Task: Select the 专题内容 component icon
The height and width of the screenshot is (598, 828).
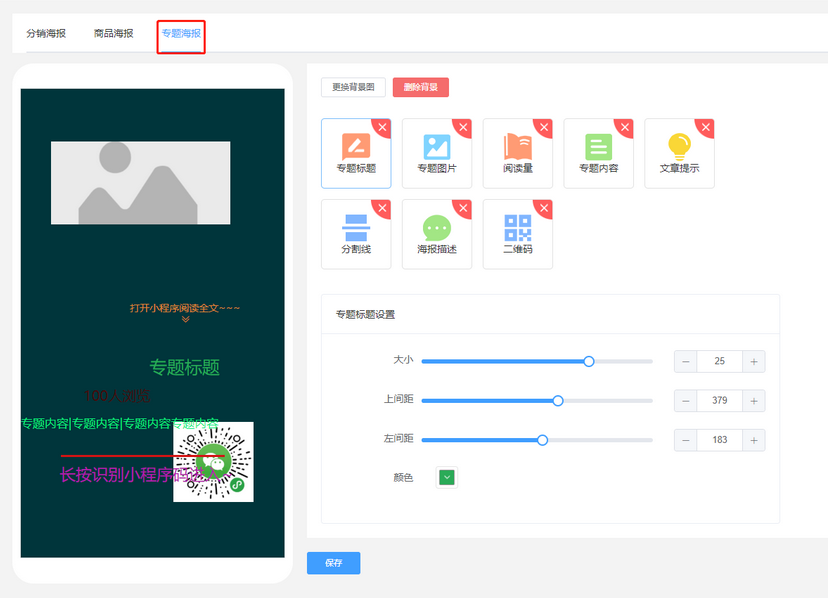Action: tap(599, 146)
